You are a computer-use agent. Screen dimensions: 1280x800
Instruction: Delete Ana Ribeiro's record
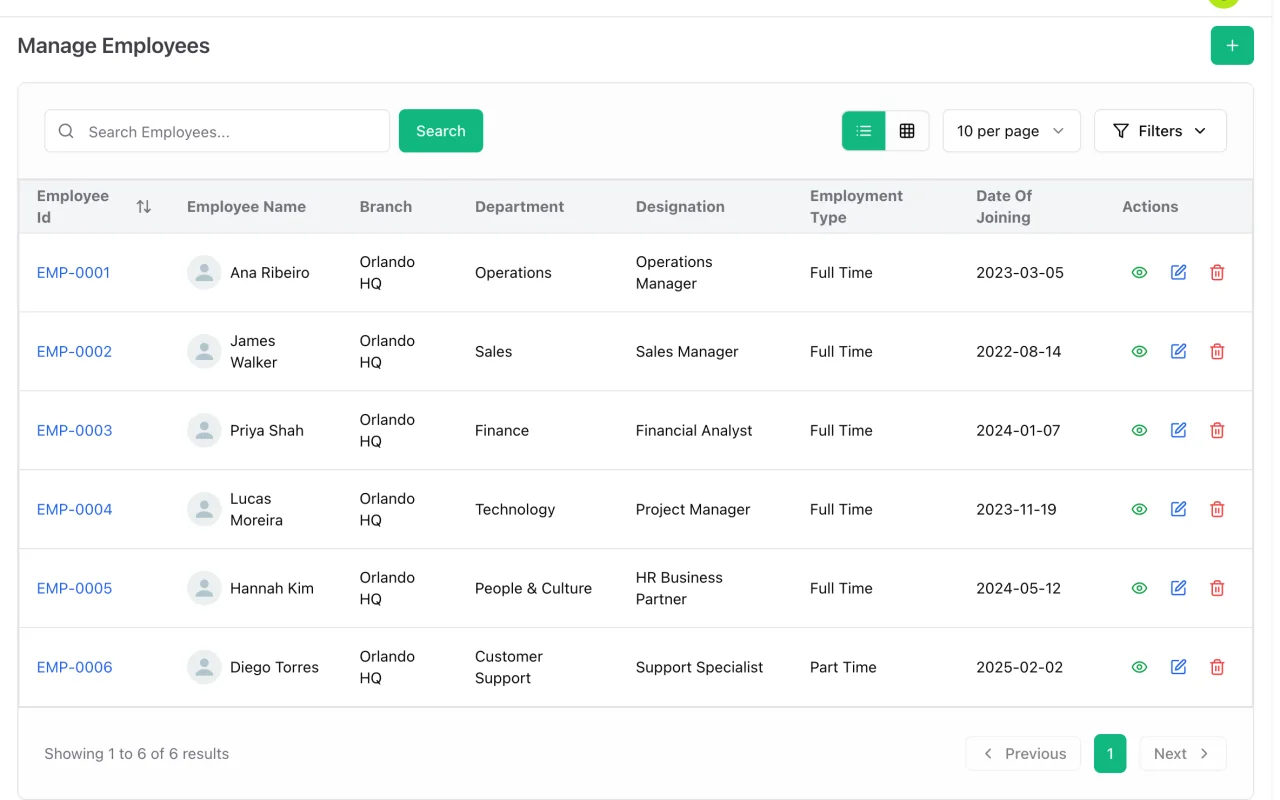[x=1217, y=272]
